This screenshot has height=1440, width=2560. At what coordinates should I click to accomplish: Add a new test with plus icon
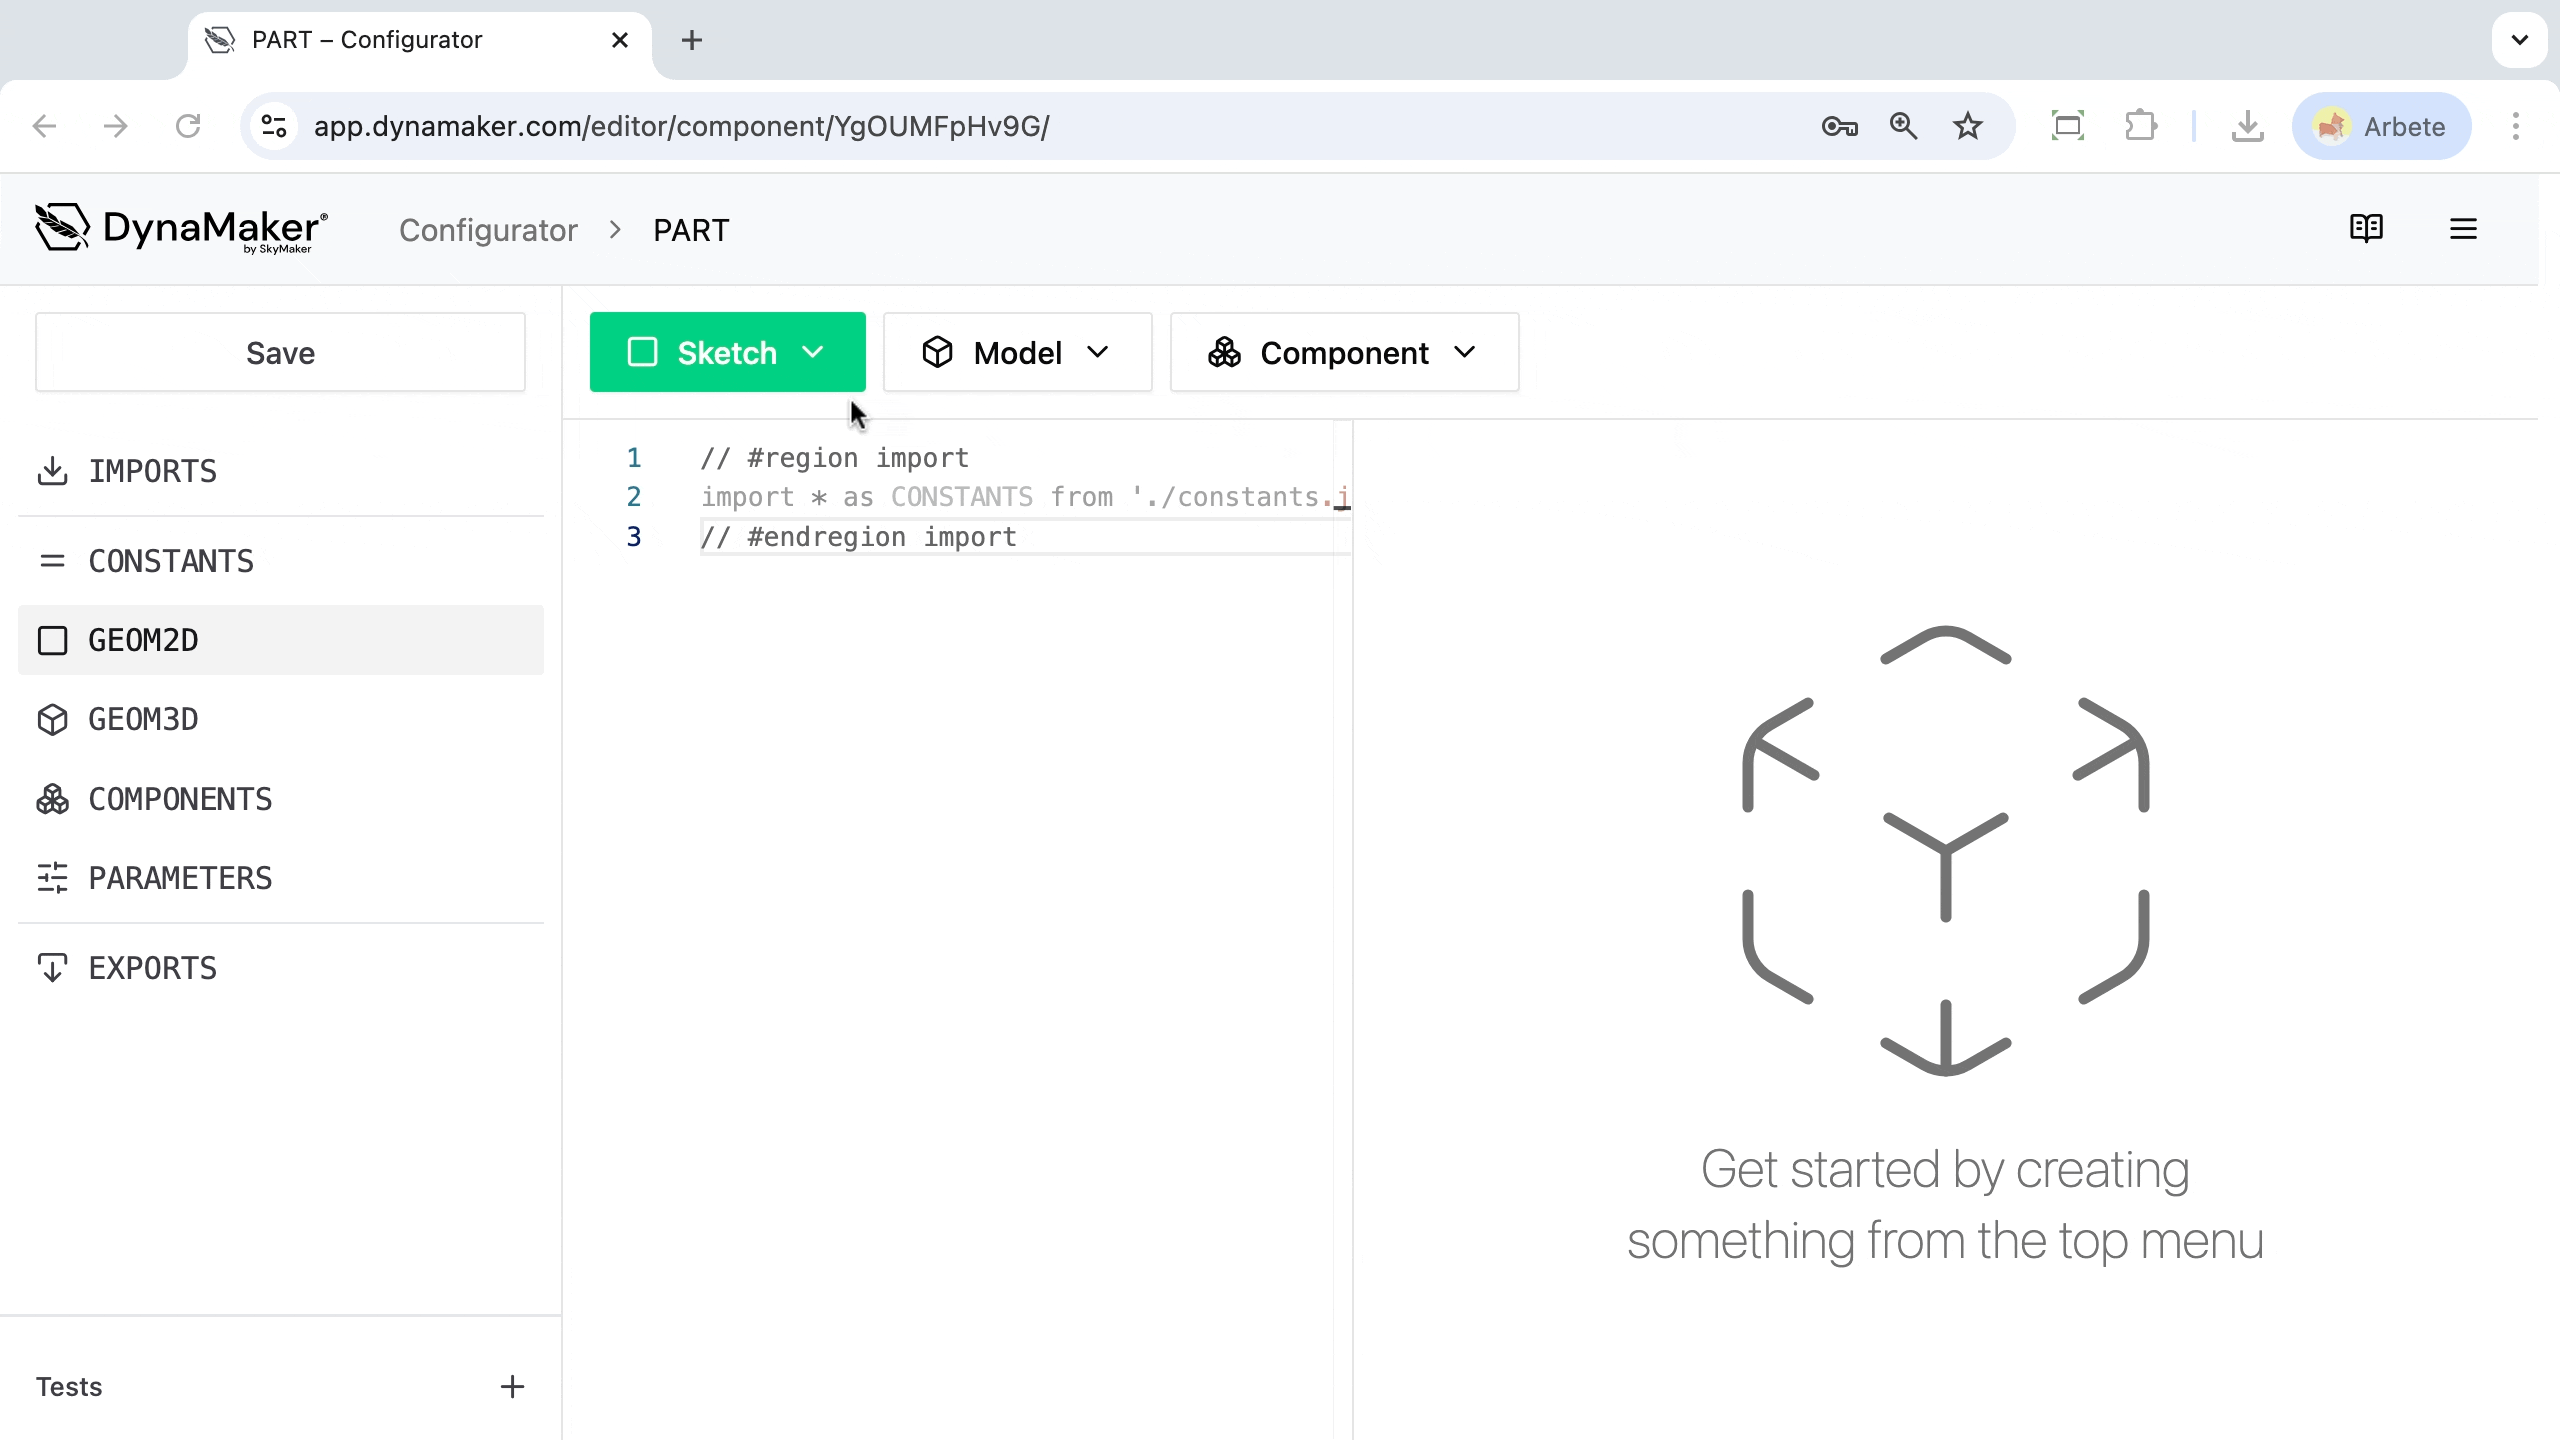click(512, 1386)
